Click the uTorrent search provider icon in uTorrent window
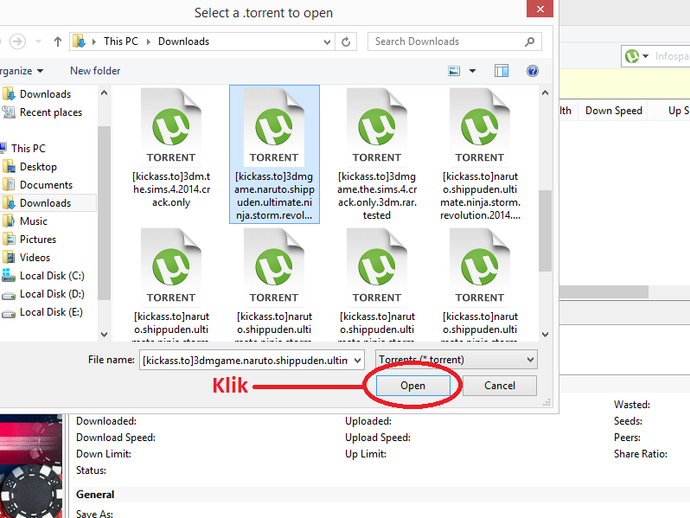Viewport: 690px width, 518px height. (x=632, y=56)
